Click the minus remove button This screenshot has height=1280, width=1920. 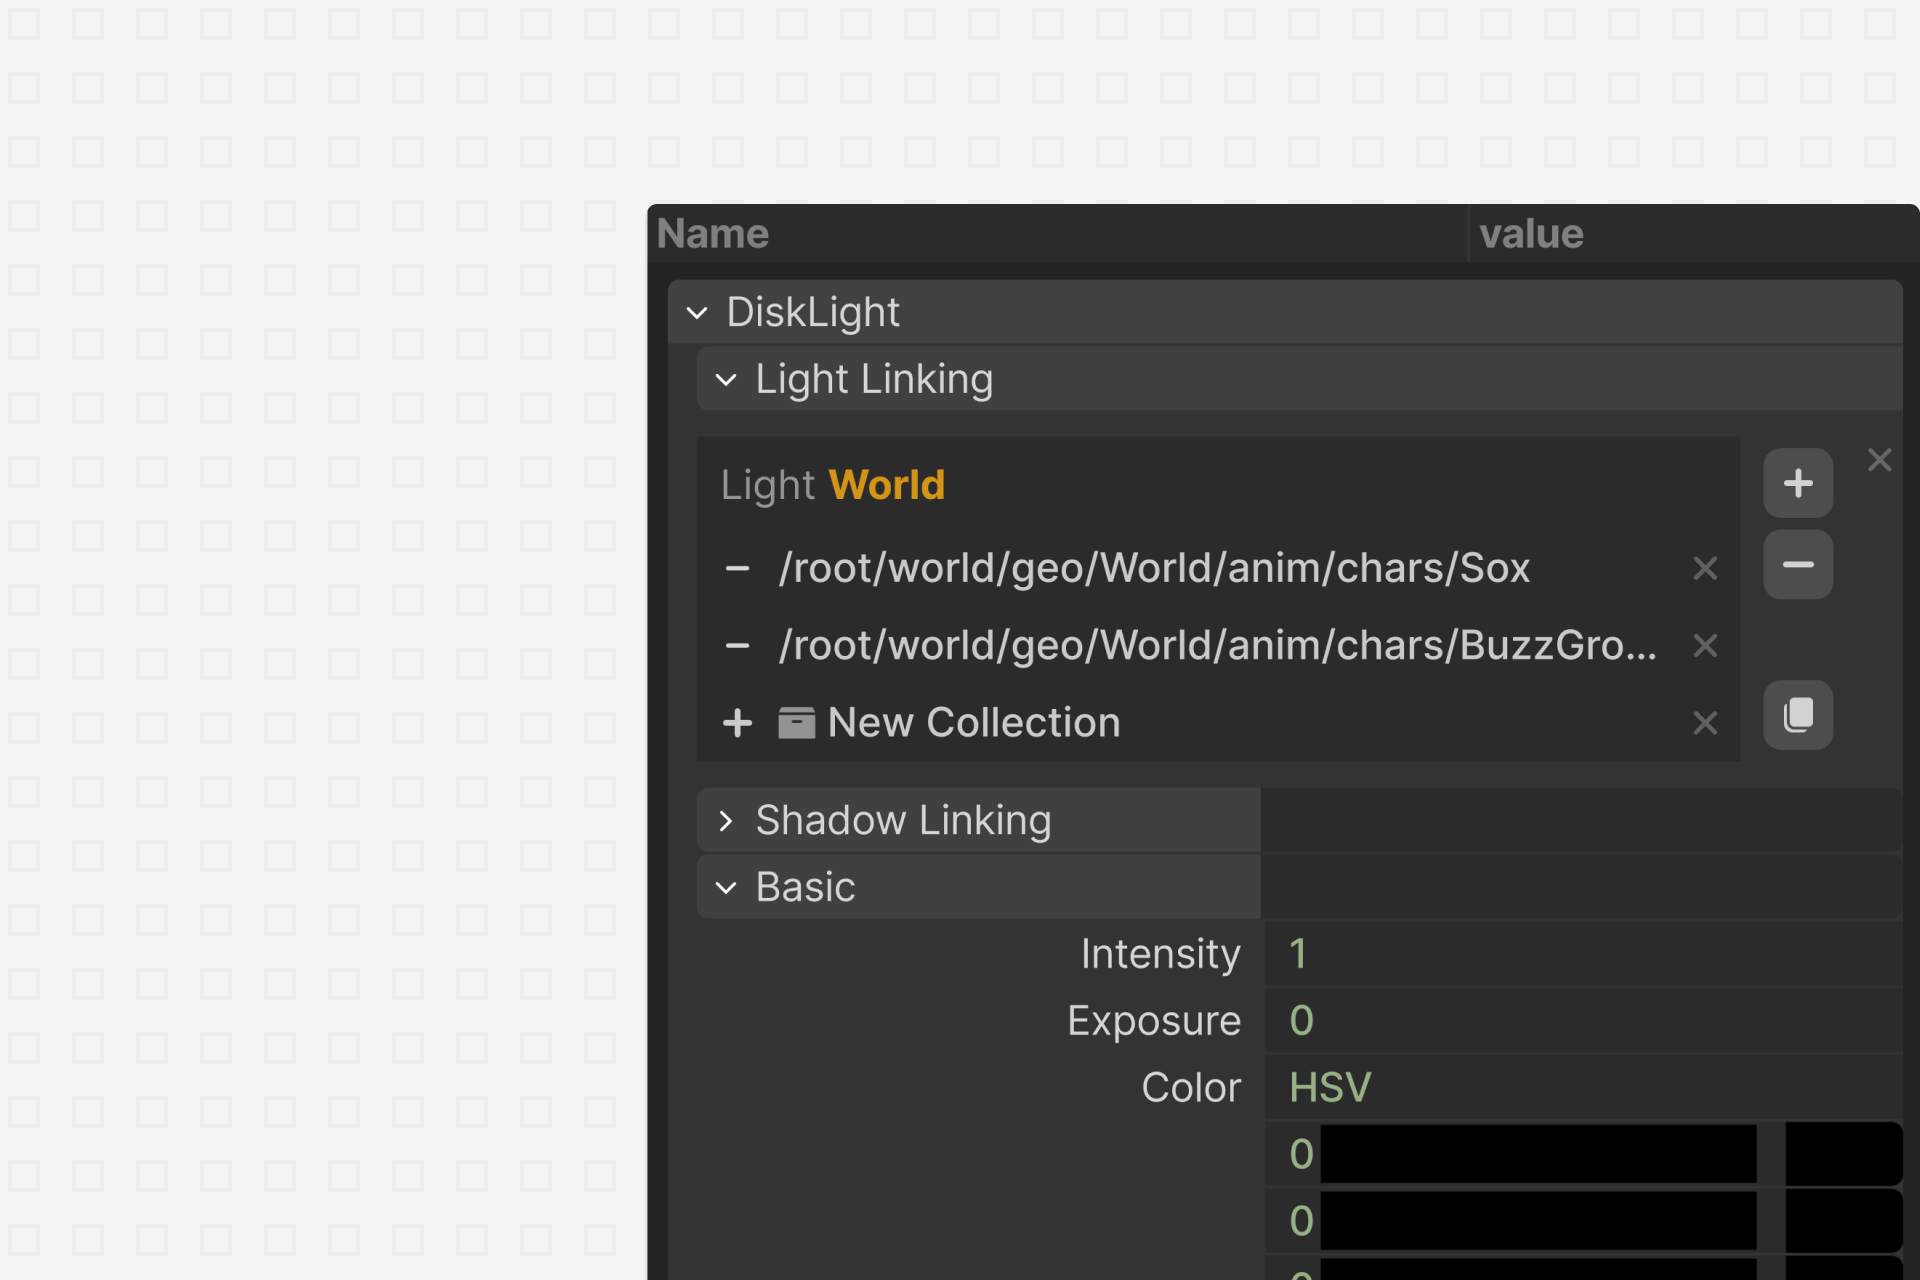[x=1797, y=565]
